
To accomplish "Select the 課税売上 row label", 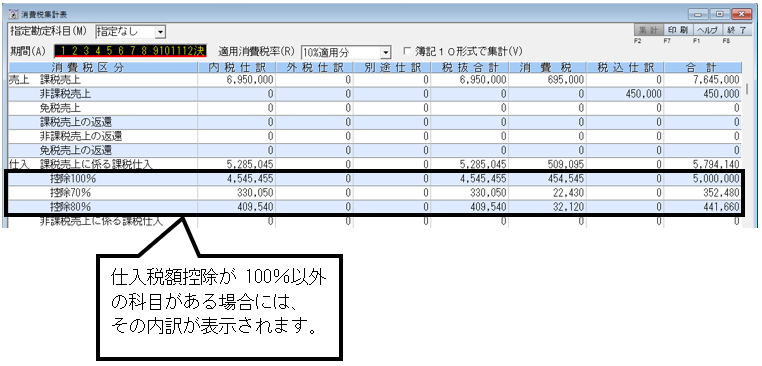I will [59, 80].
